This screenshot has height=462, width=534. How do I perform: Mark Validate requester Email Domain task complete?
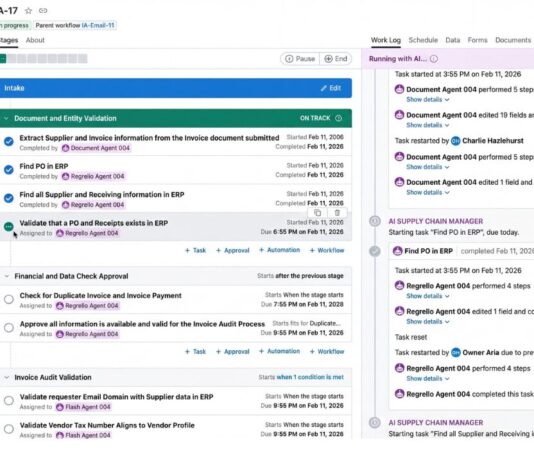(9, 401)
